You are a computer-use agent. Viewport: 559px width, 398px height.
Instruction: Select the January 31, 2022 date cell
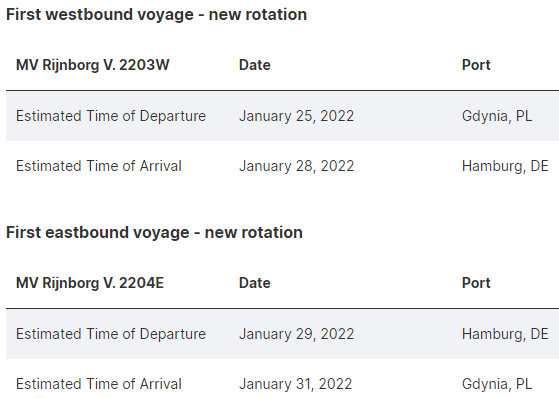pos(296,384)
